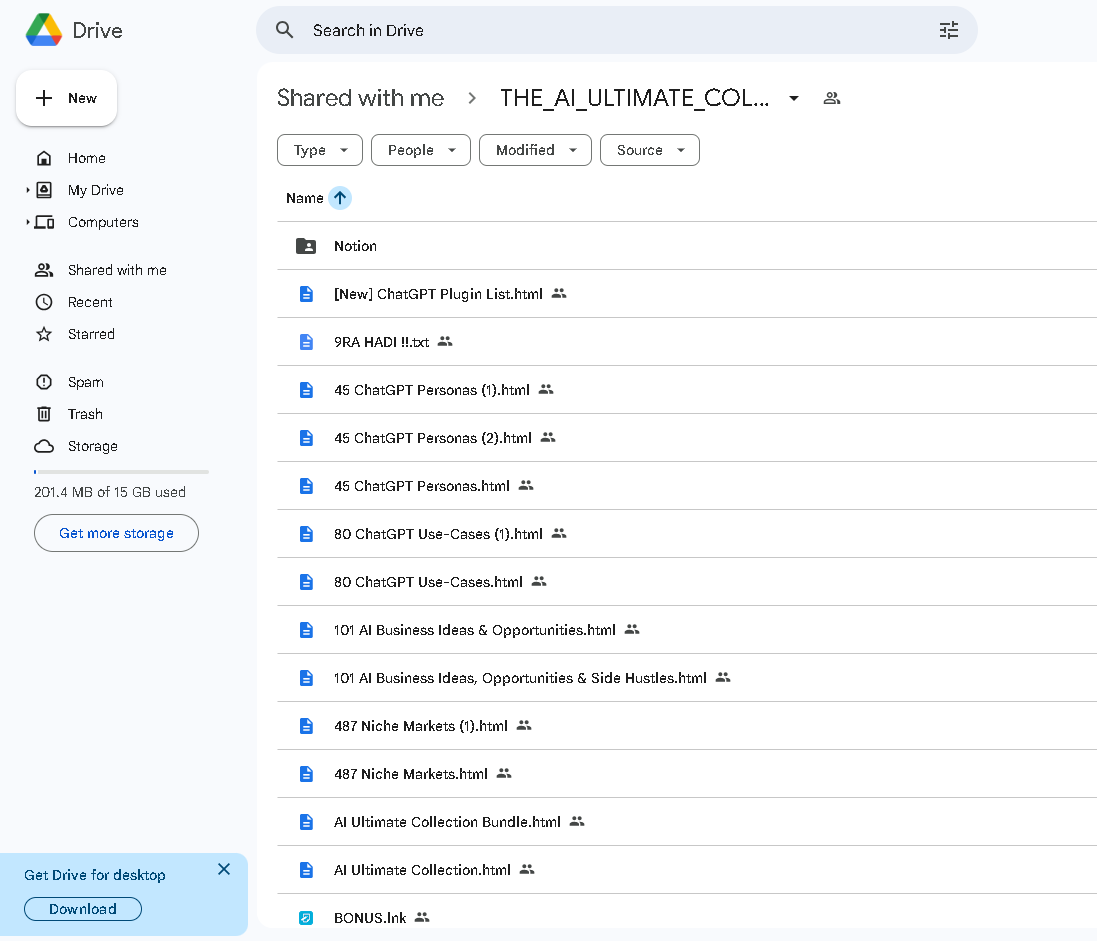1097x941 pixels.
Task: Dismiss the Get Drive for desktop banner
Action: pyautogui.click(x=224, y=869)
